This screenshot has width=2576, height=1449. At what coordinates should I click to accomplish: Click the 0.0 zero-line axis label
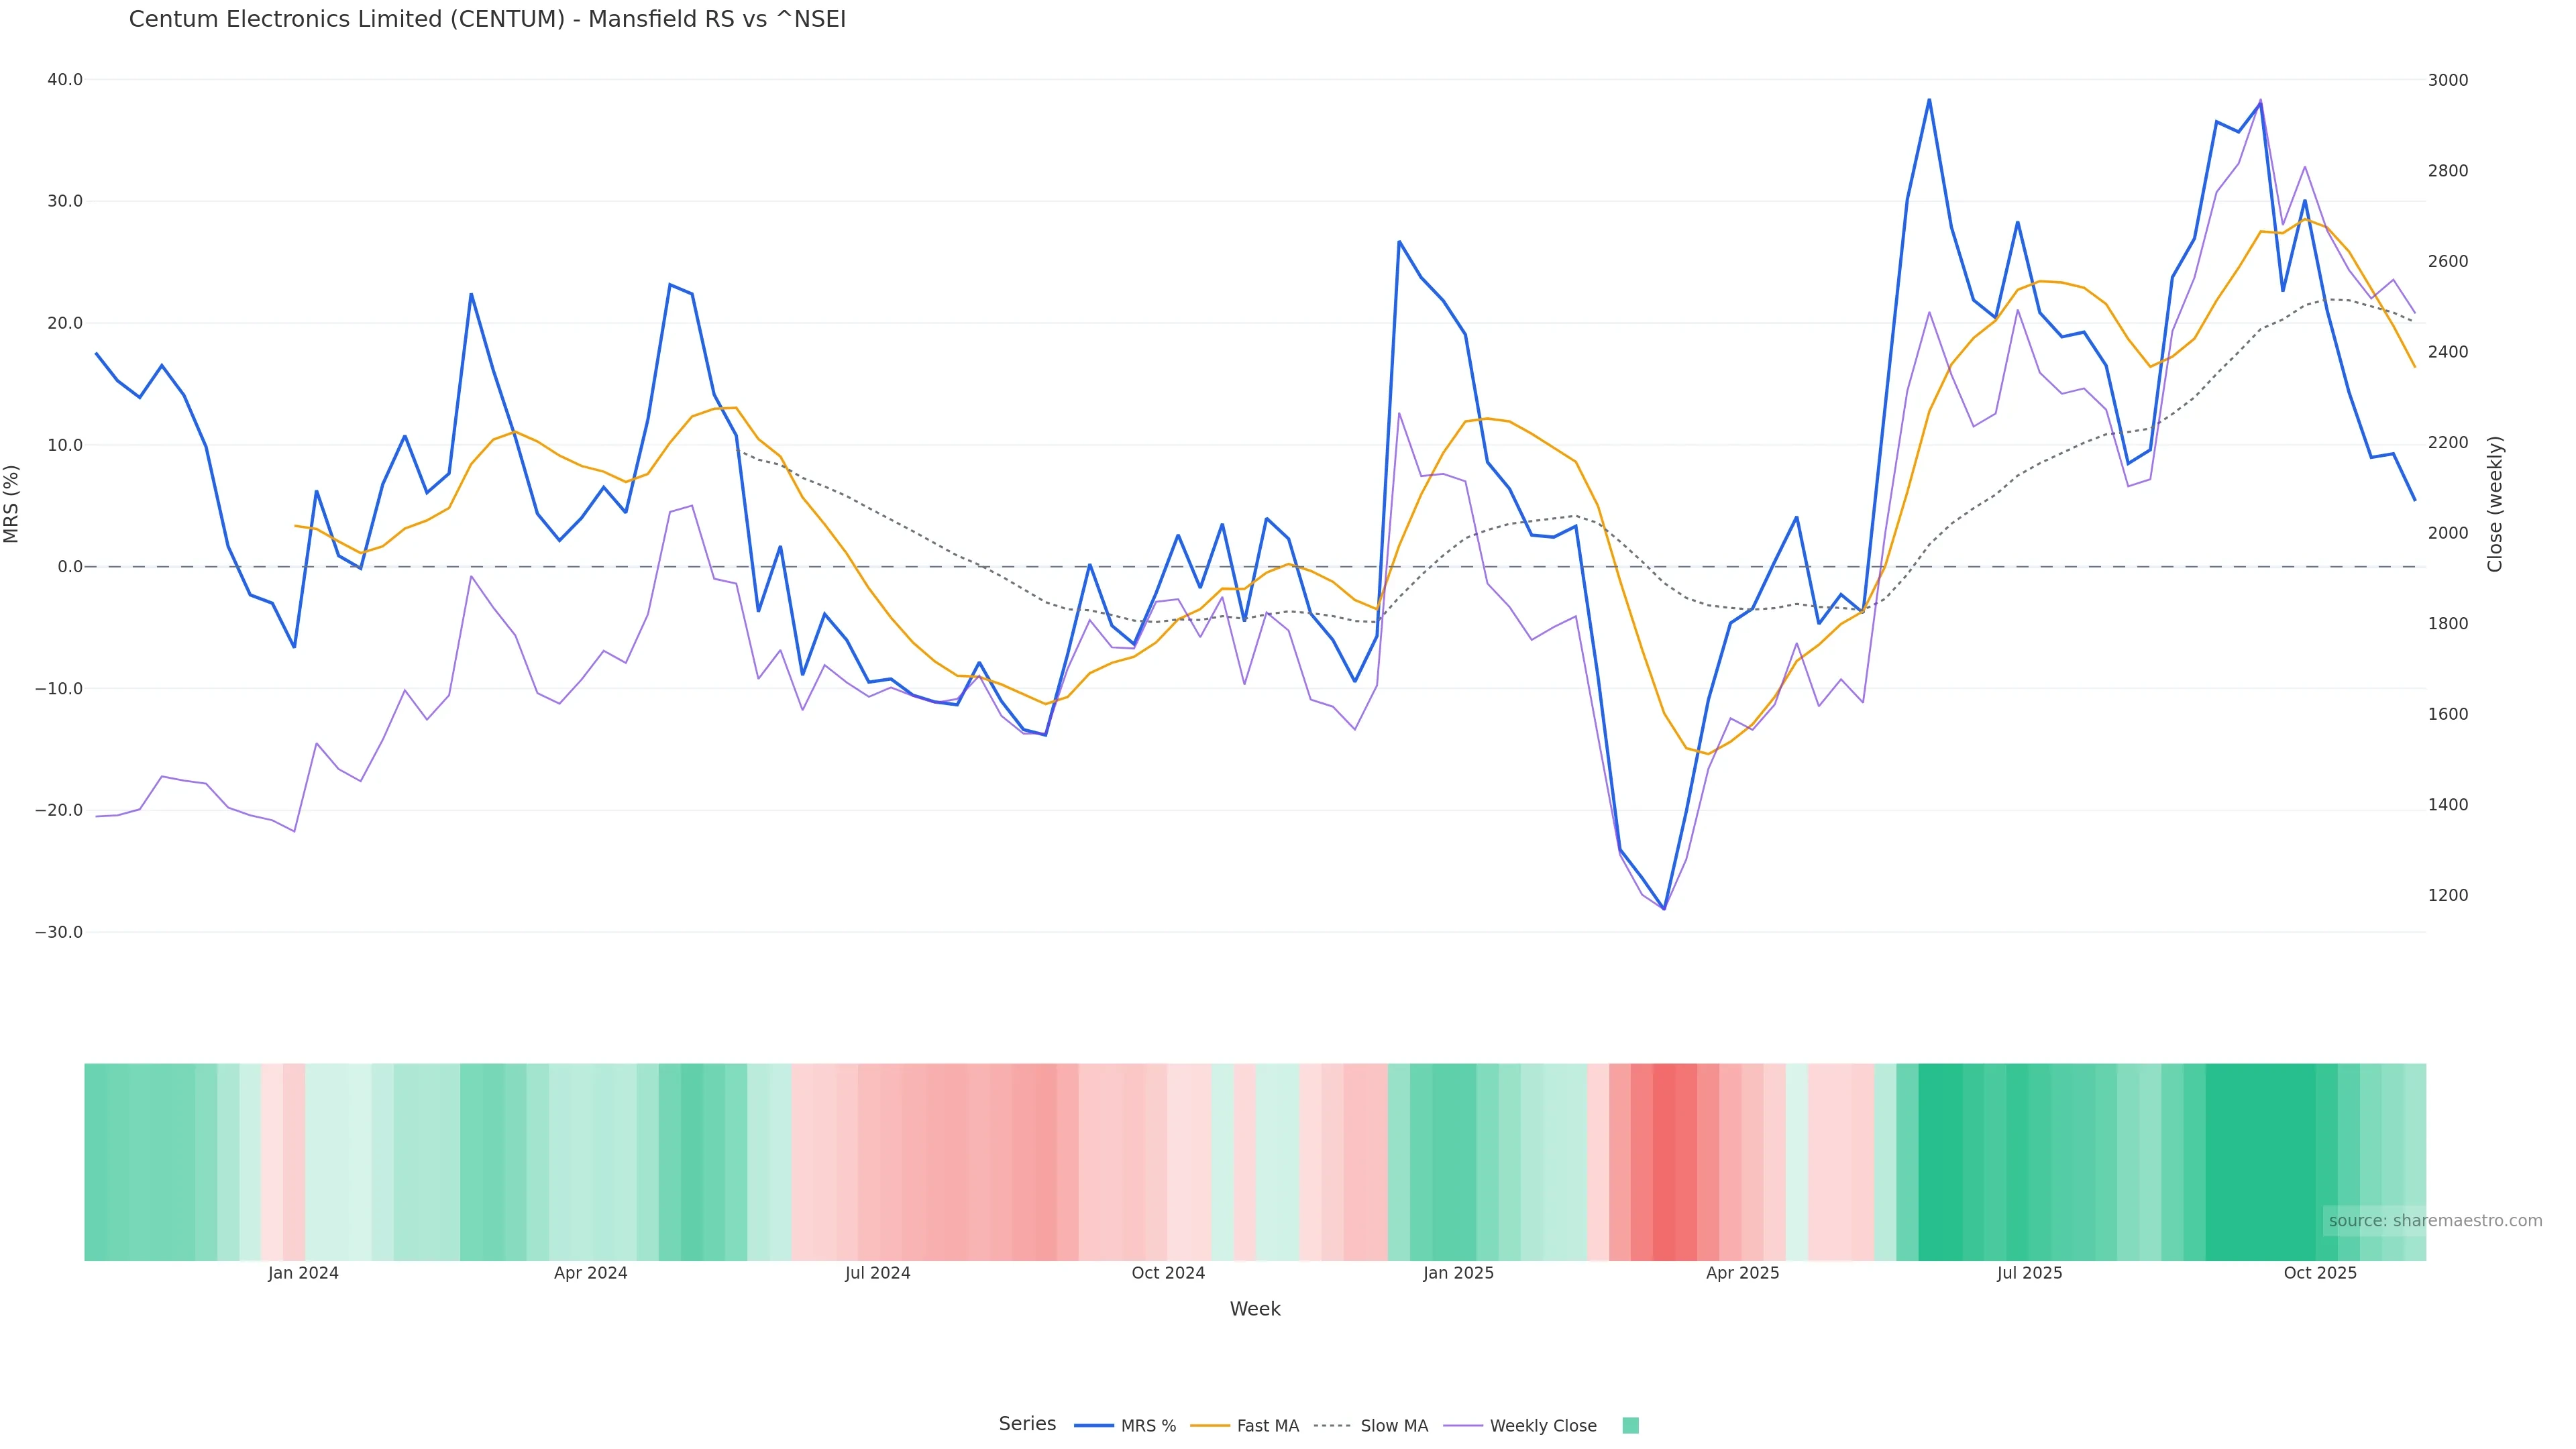(70, 567)
